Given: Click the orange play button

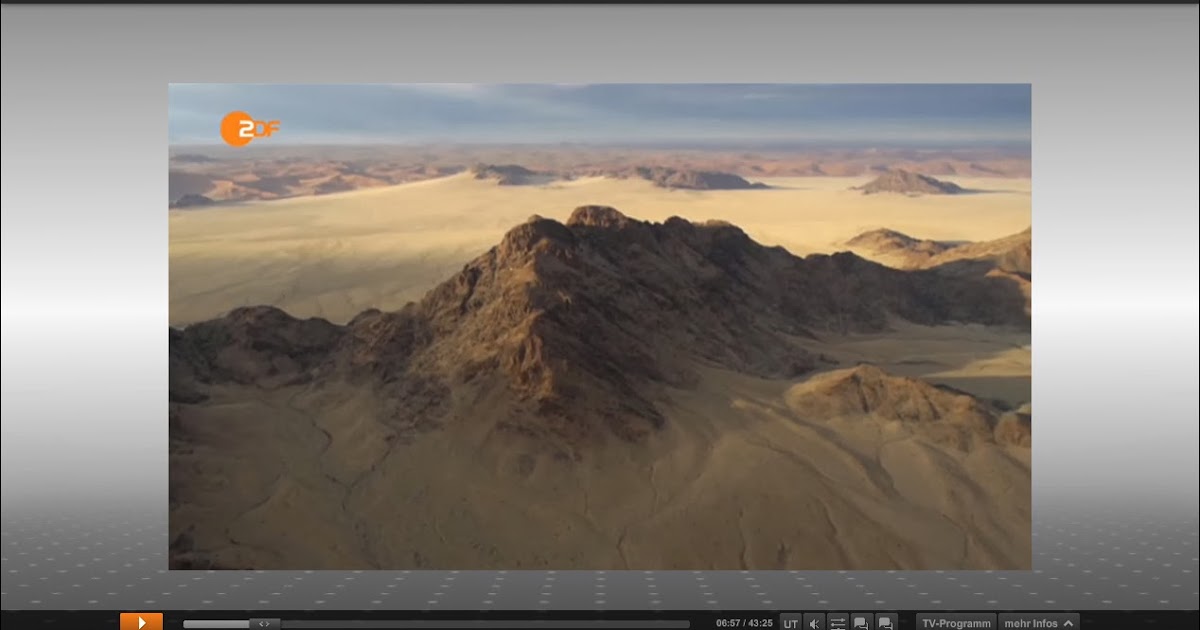Looking at the screenshot, I should coord(143,622).
